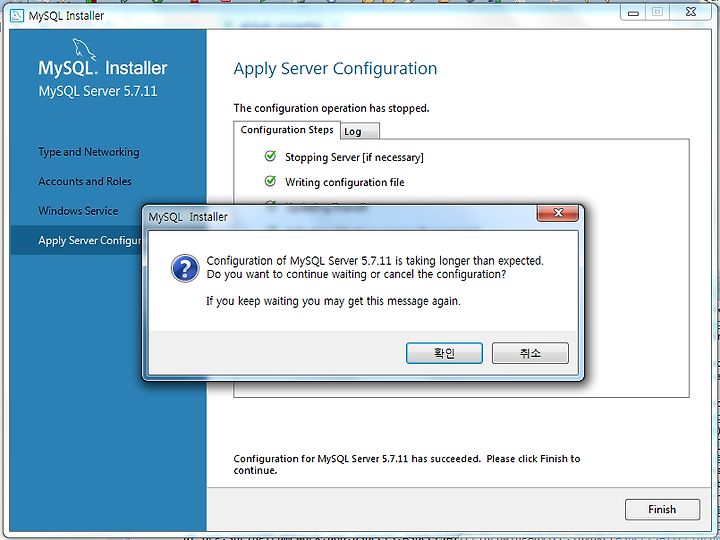Click the 확인 (OK) button in dialog
The width and height of the screenshot is (720, 540).
[x=444, y=353]
